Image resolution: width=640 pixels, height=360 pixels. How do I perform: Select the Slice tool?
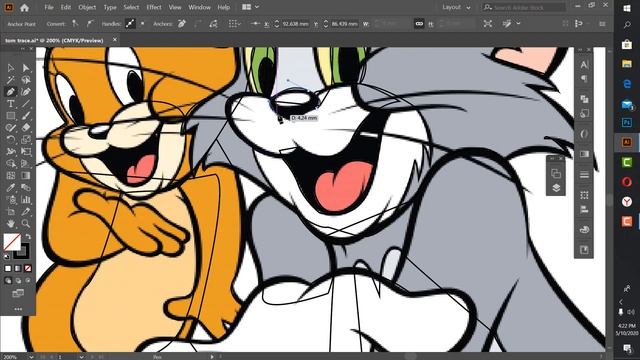[26, 211]
